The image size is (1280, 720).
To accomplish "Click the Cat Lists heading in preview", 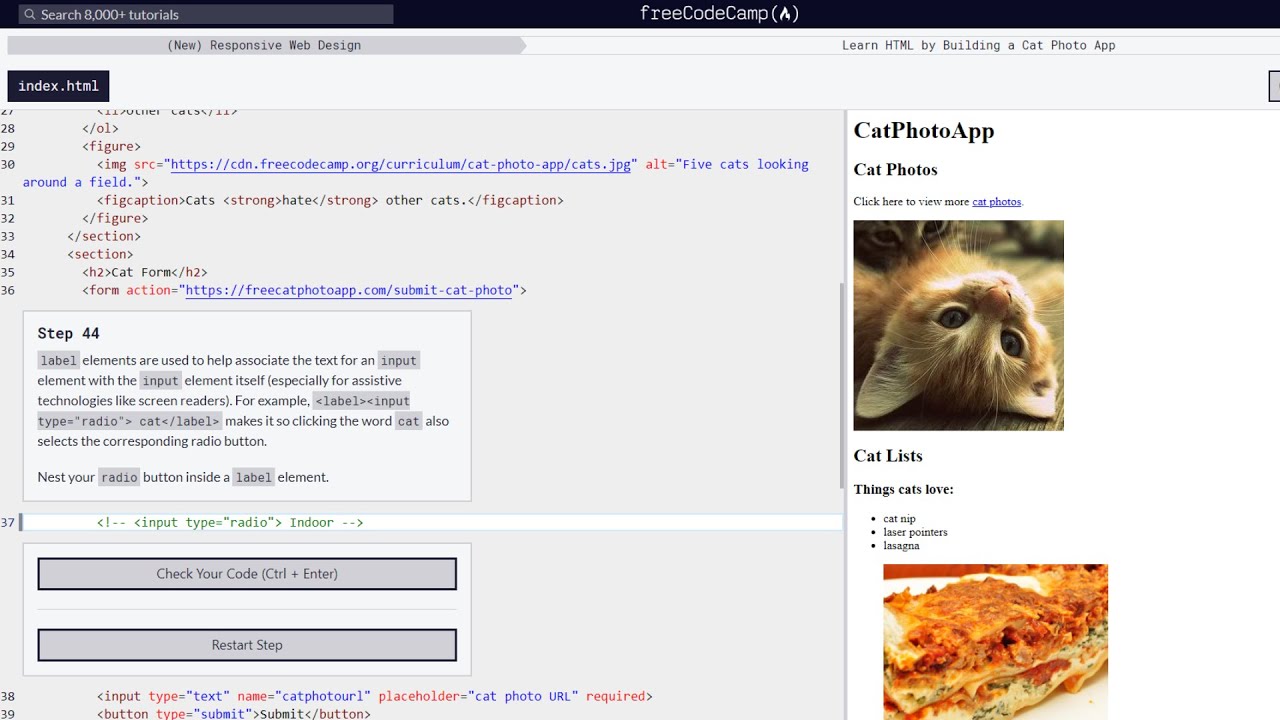I will tap(888, 456).
